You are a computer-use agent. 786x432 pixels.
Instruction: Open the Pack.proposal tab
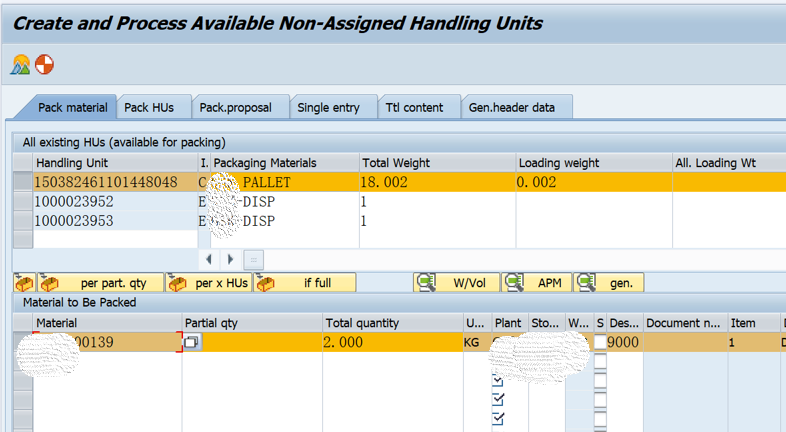[236, 107]
